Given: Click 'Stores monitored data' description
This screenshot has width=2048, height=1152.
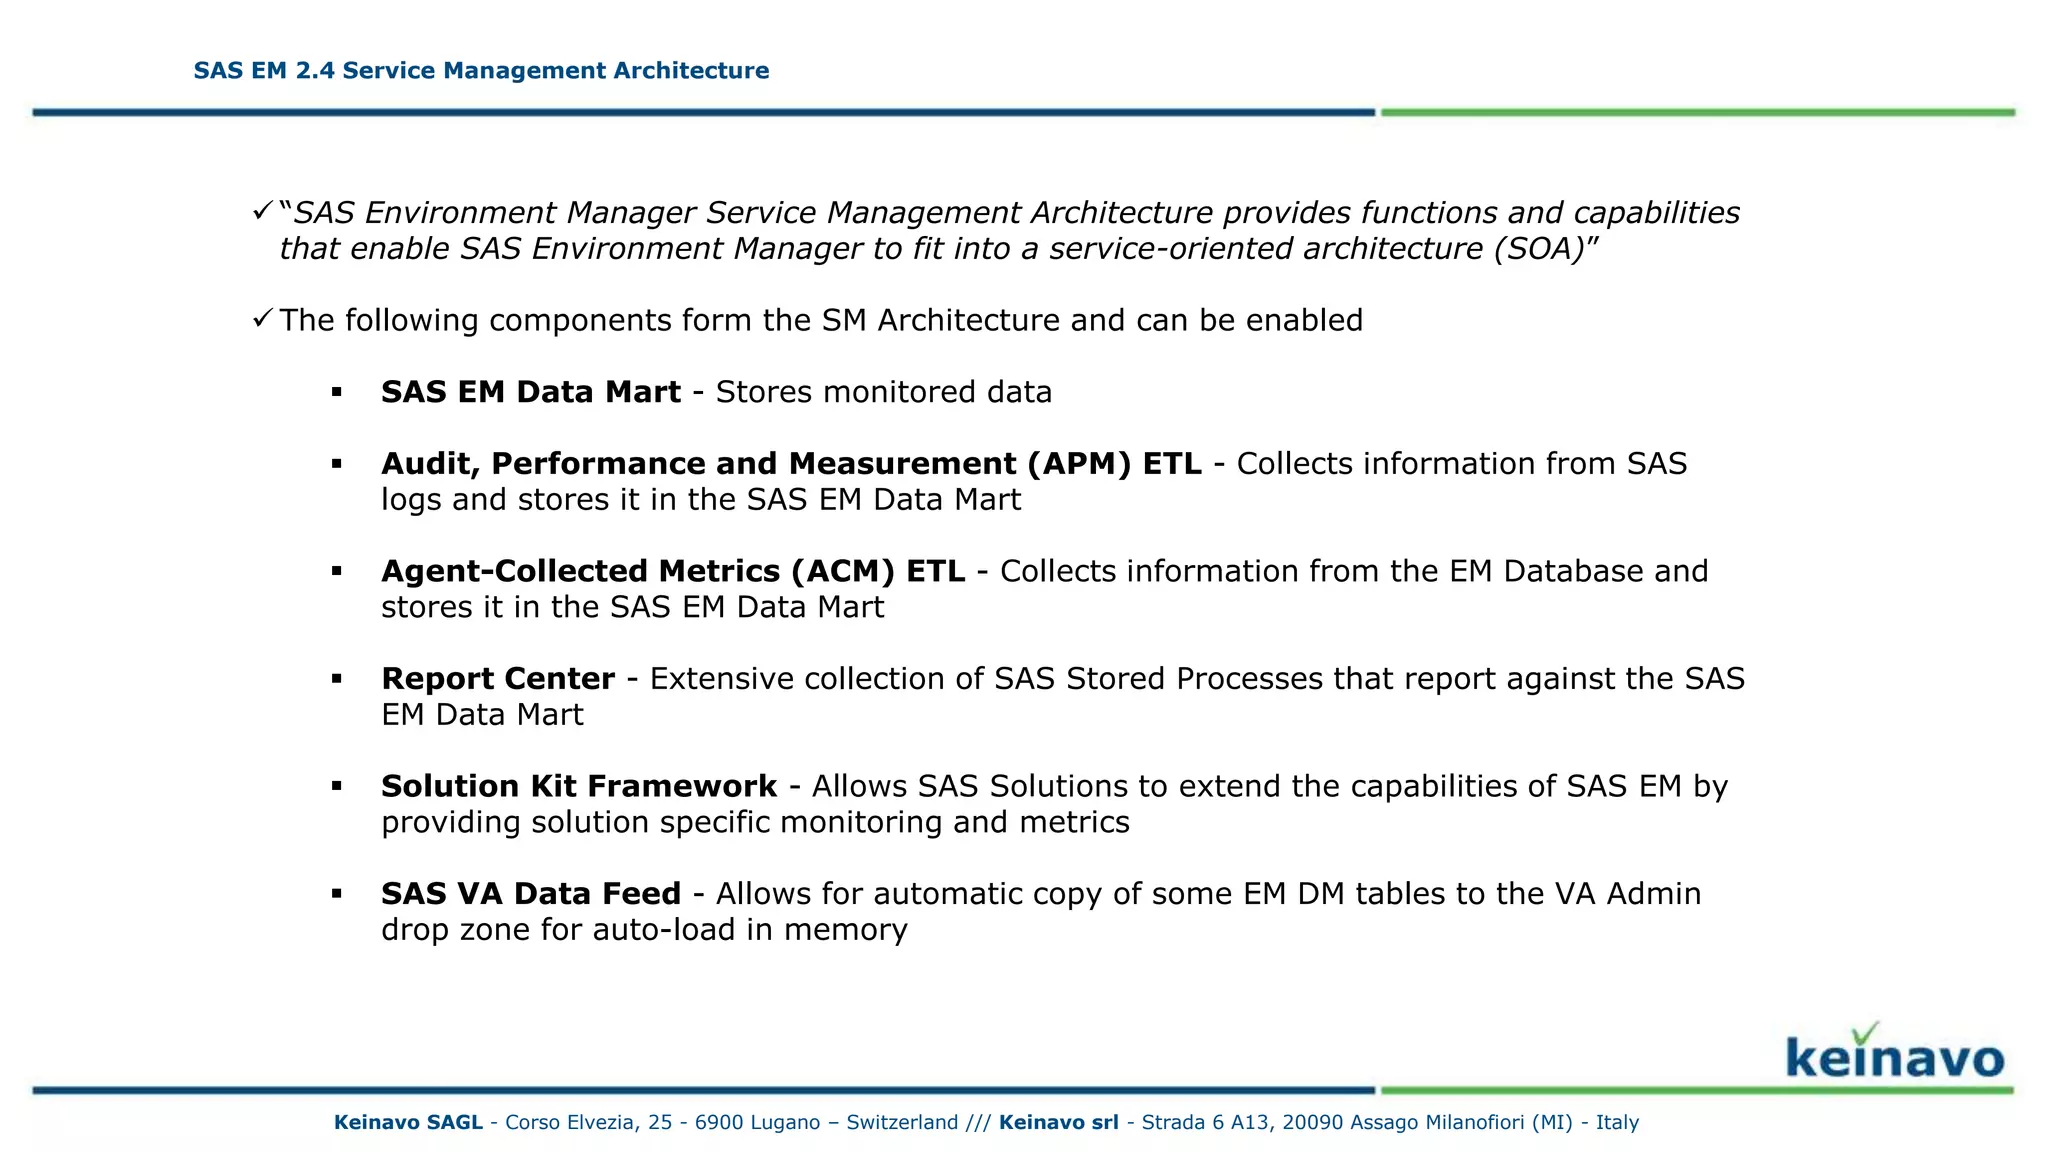Looking at the screenshot, I should (884, 392).
